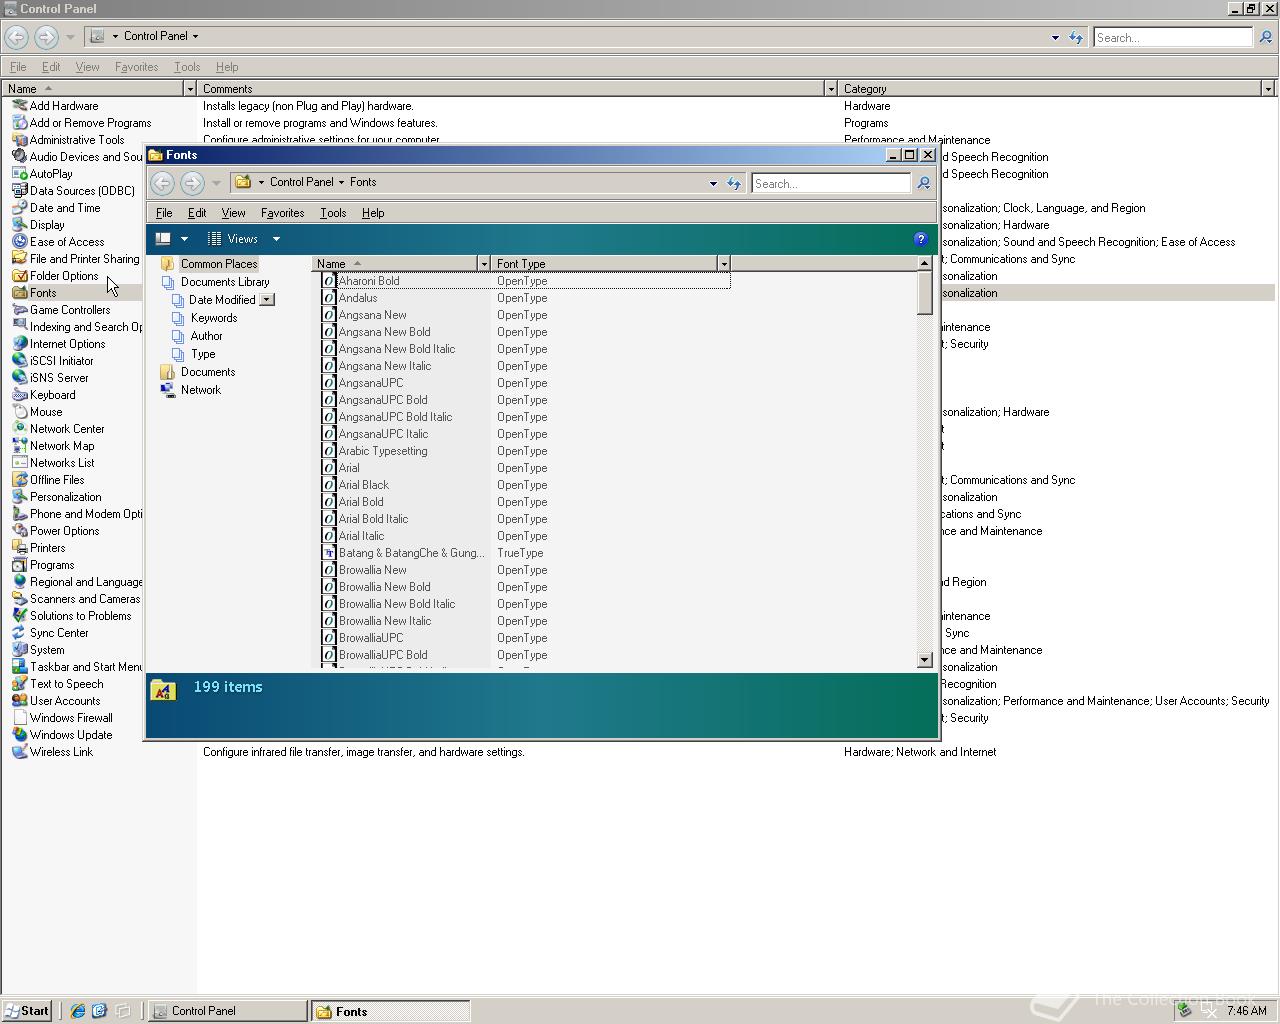This screenshot has width=1280, height=1024.
Task: Click the Fonts list scroll down arrow
Action: pos(924,660)
